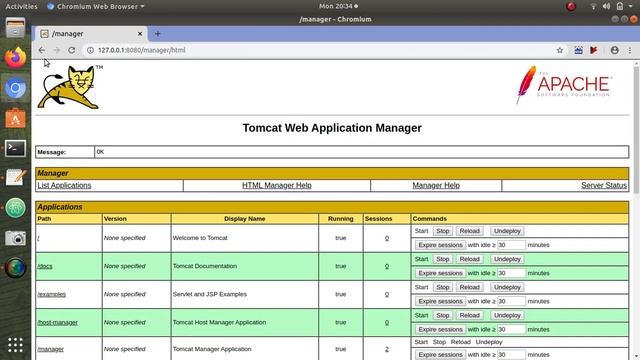Click the browser forward arrow
The width and height of the screenshot is (640, 360).
(57, 50)
